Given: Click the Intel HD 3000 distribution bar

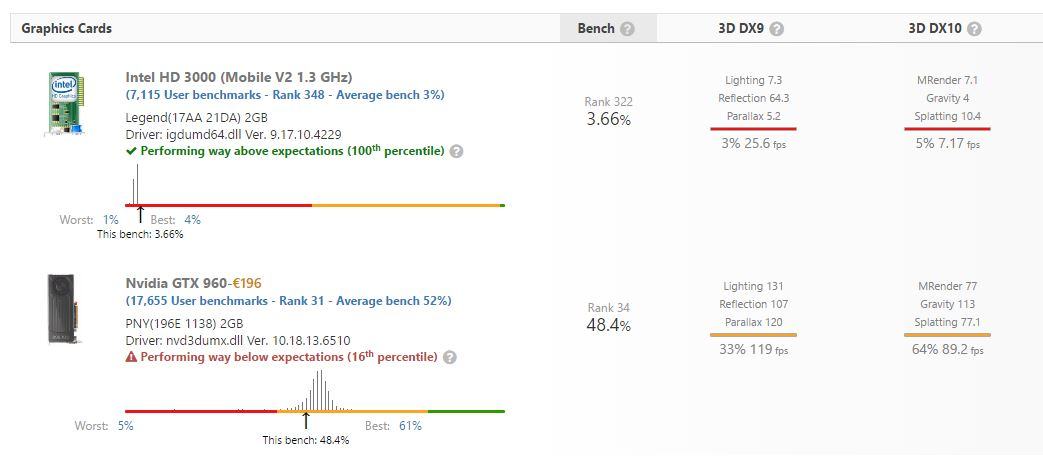Looking at the screenshot, I should coord(314,205).
